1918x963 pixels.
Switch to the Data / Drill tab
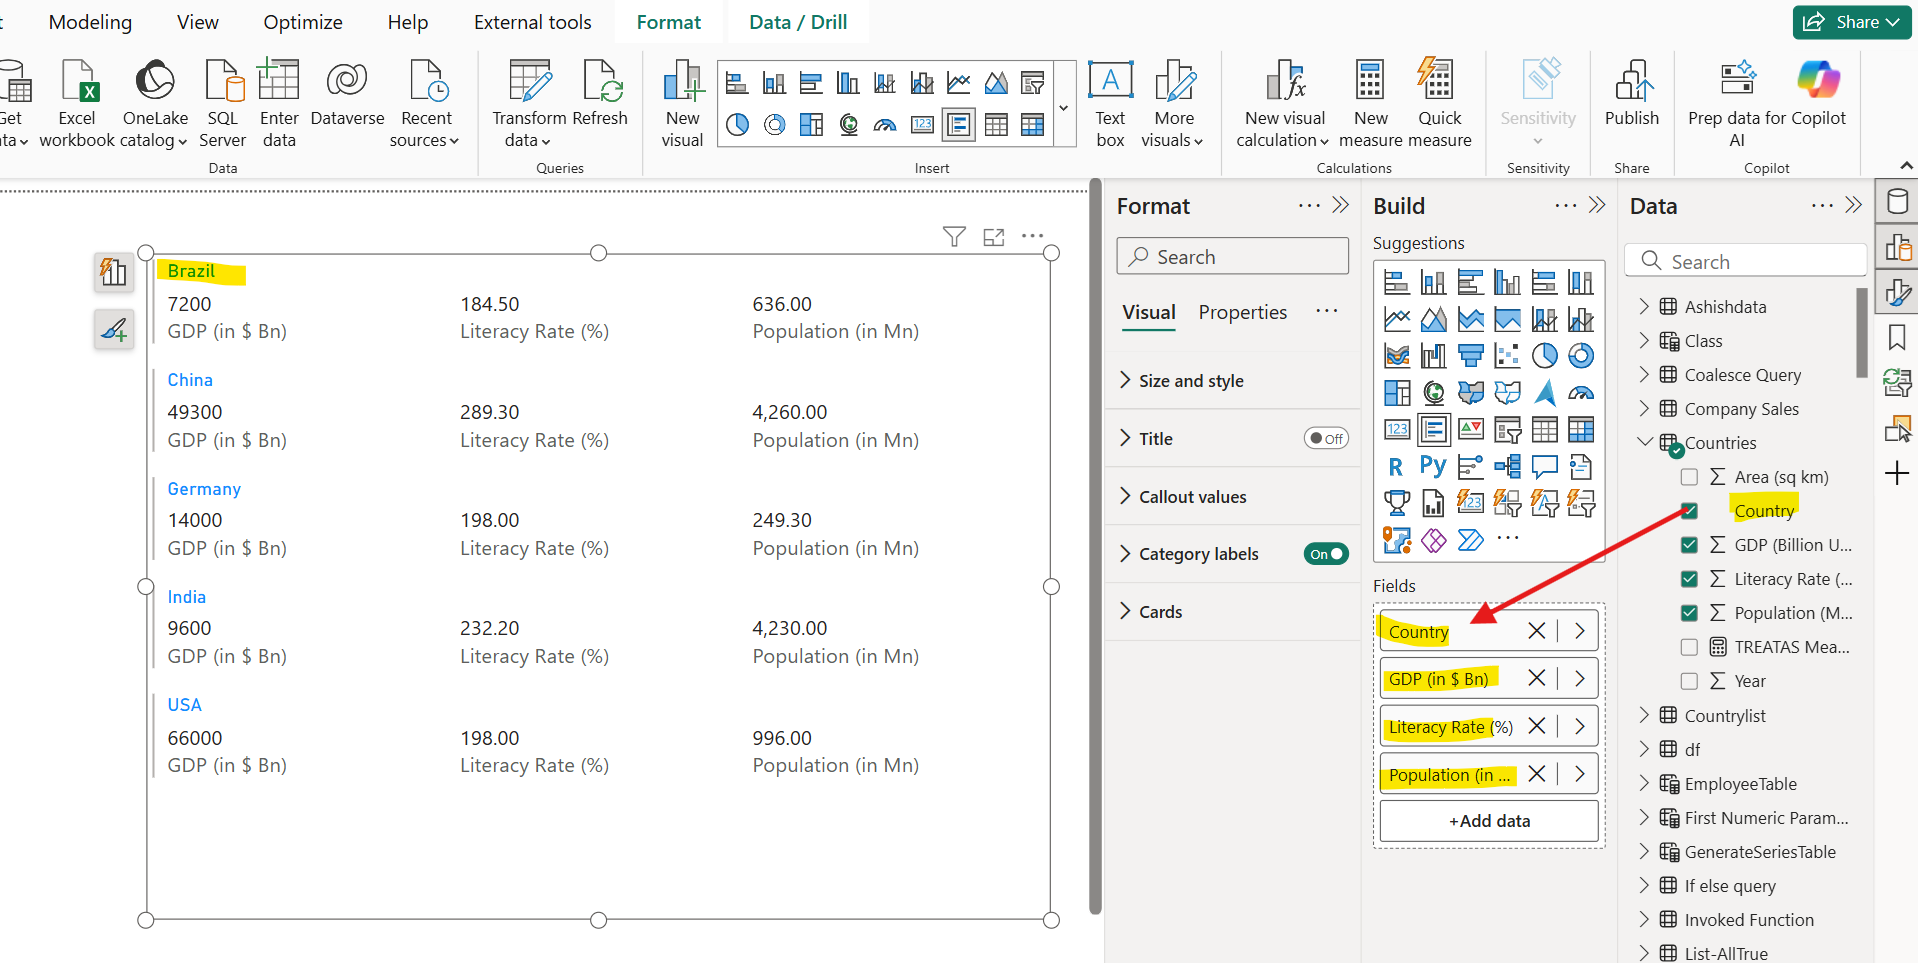click(797, 21)
